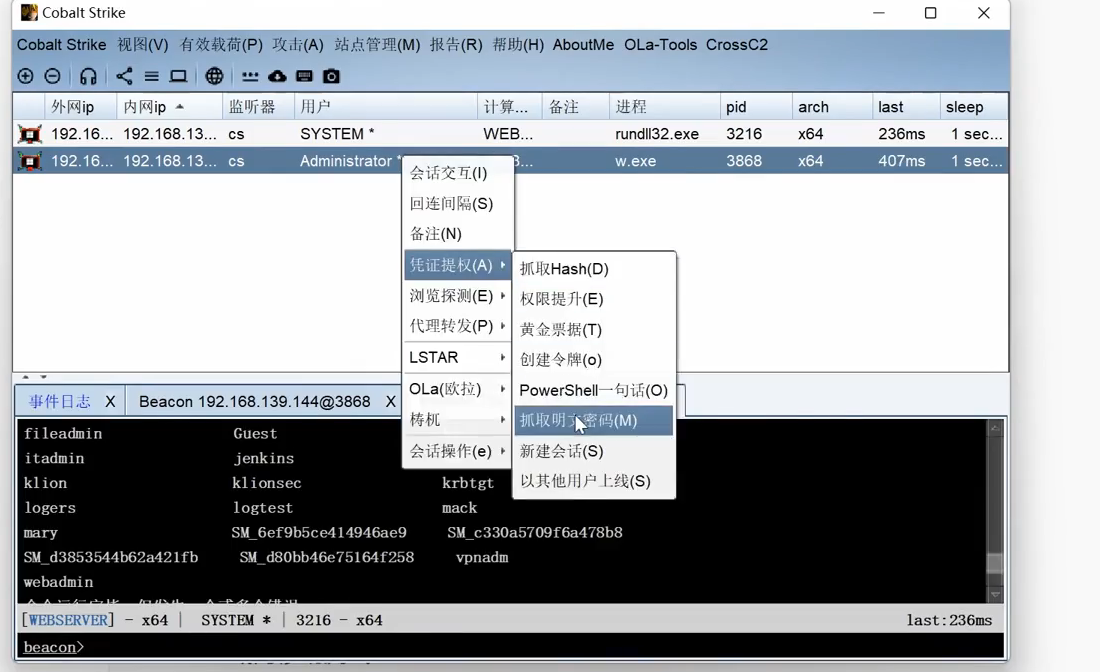This screenshot has height=672, width=1100.
Task: Choose PowerShell一句话(O) from submenu
Action: click(x=594, y=390)
